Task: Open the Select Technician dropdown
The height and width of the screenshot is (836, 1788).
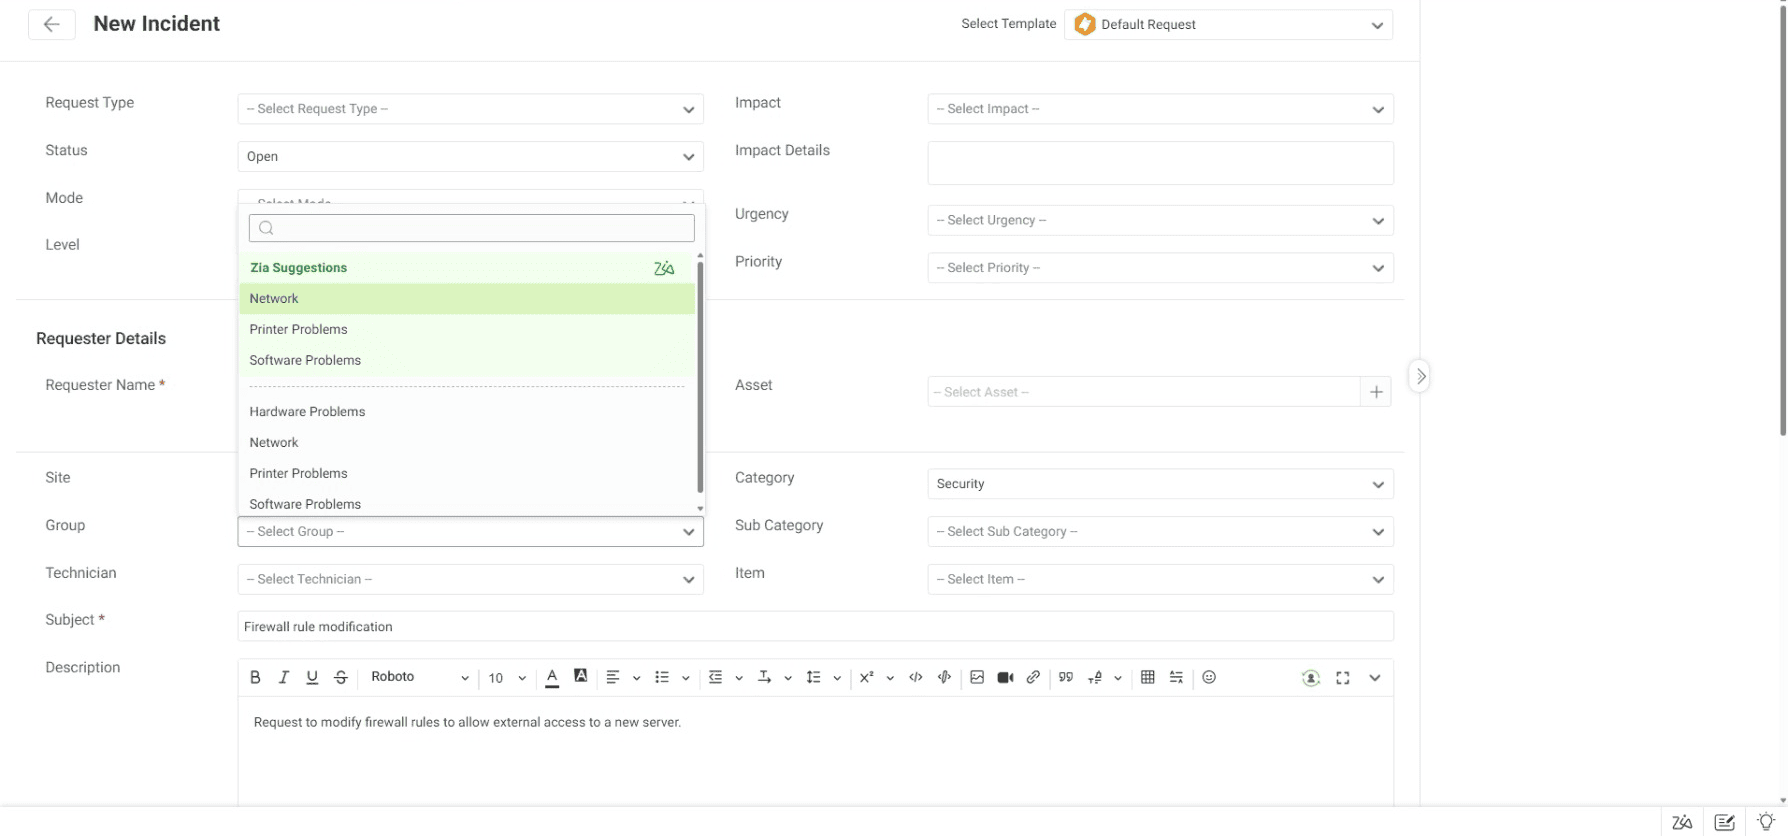Action: click(x=470, y=580)
